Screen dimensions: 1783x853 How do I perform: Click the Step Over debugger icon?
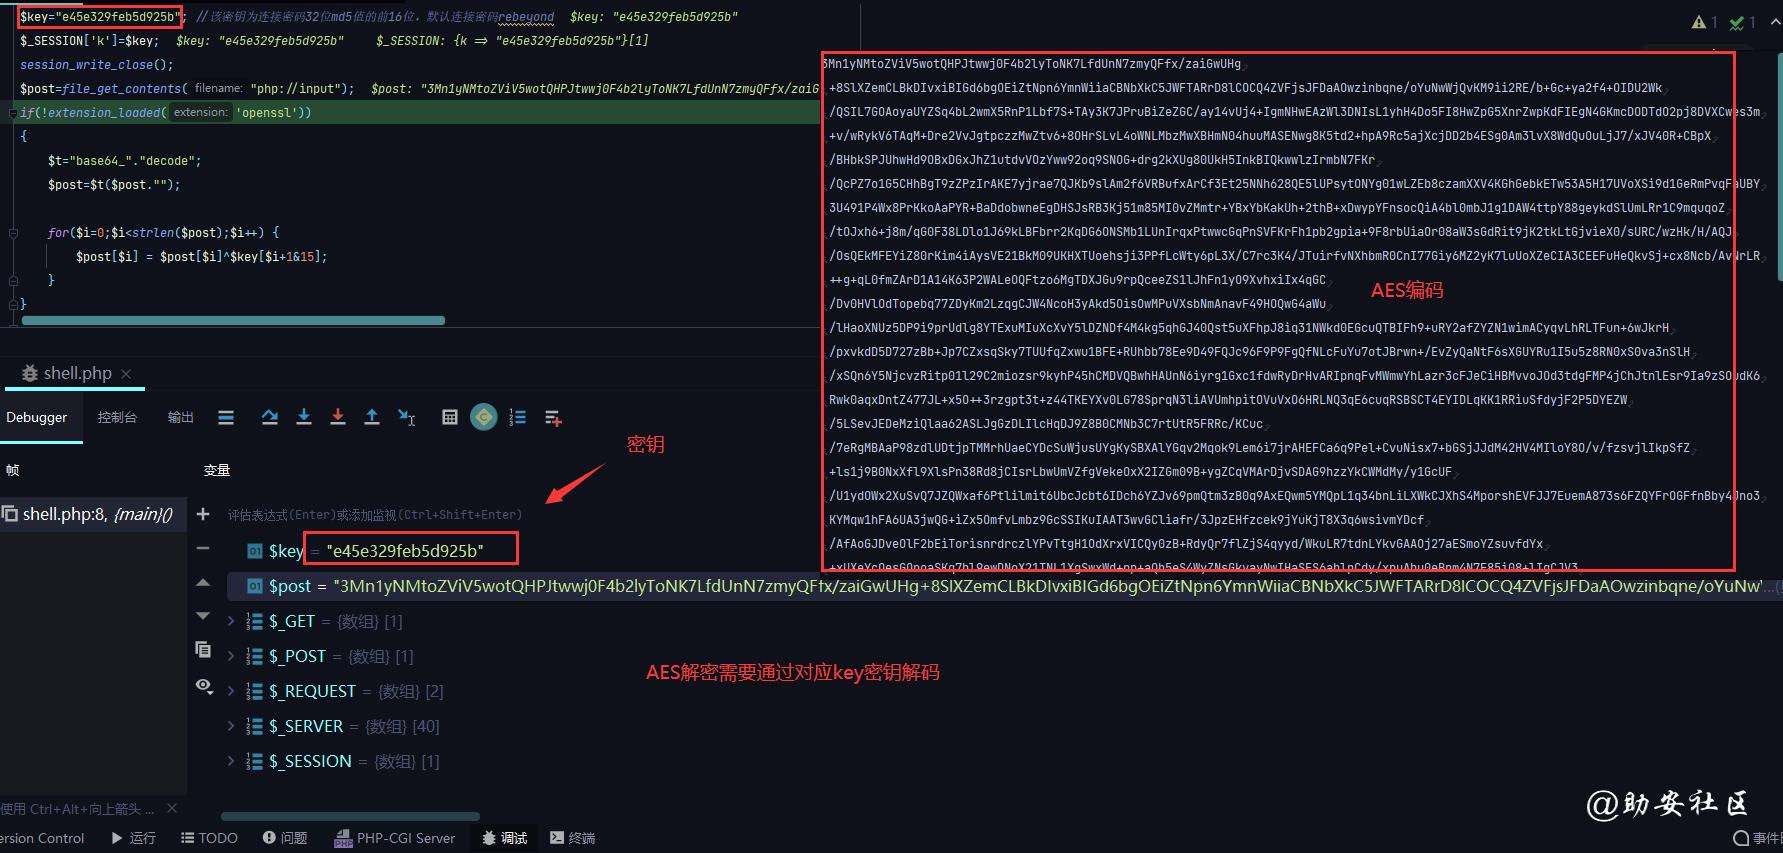click(x=270, y=418)
